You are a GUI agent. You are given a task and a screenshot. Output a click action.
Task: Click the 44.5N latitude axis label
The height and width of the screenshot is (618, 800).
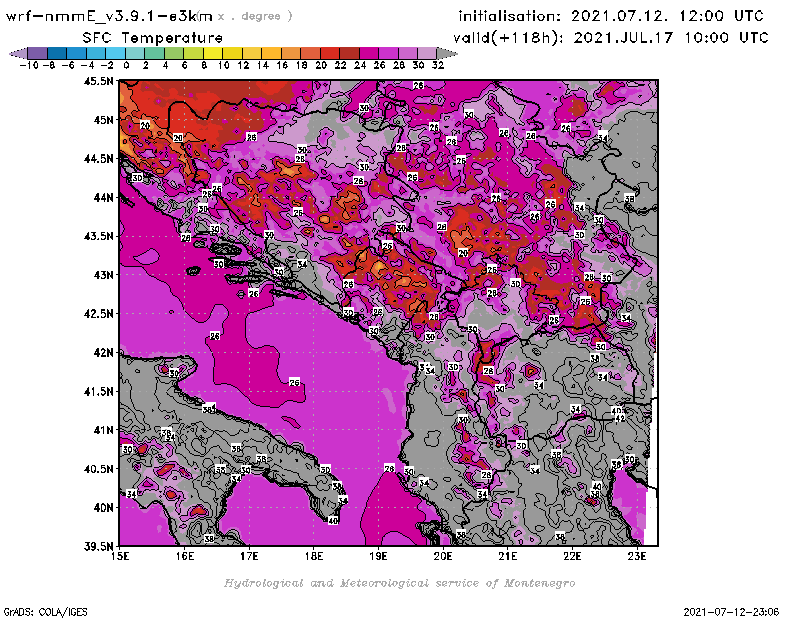click(x=98, y=159)
